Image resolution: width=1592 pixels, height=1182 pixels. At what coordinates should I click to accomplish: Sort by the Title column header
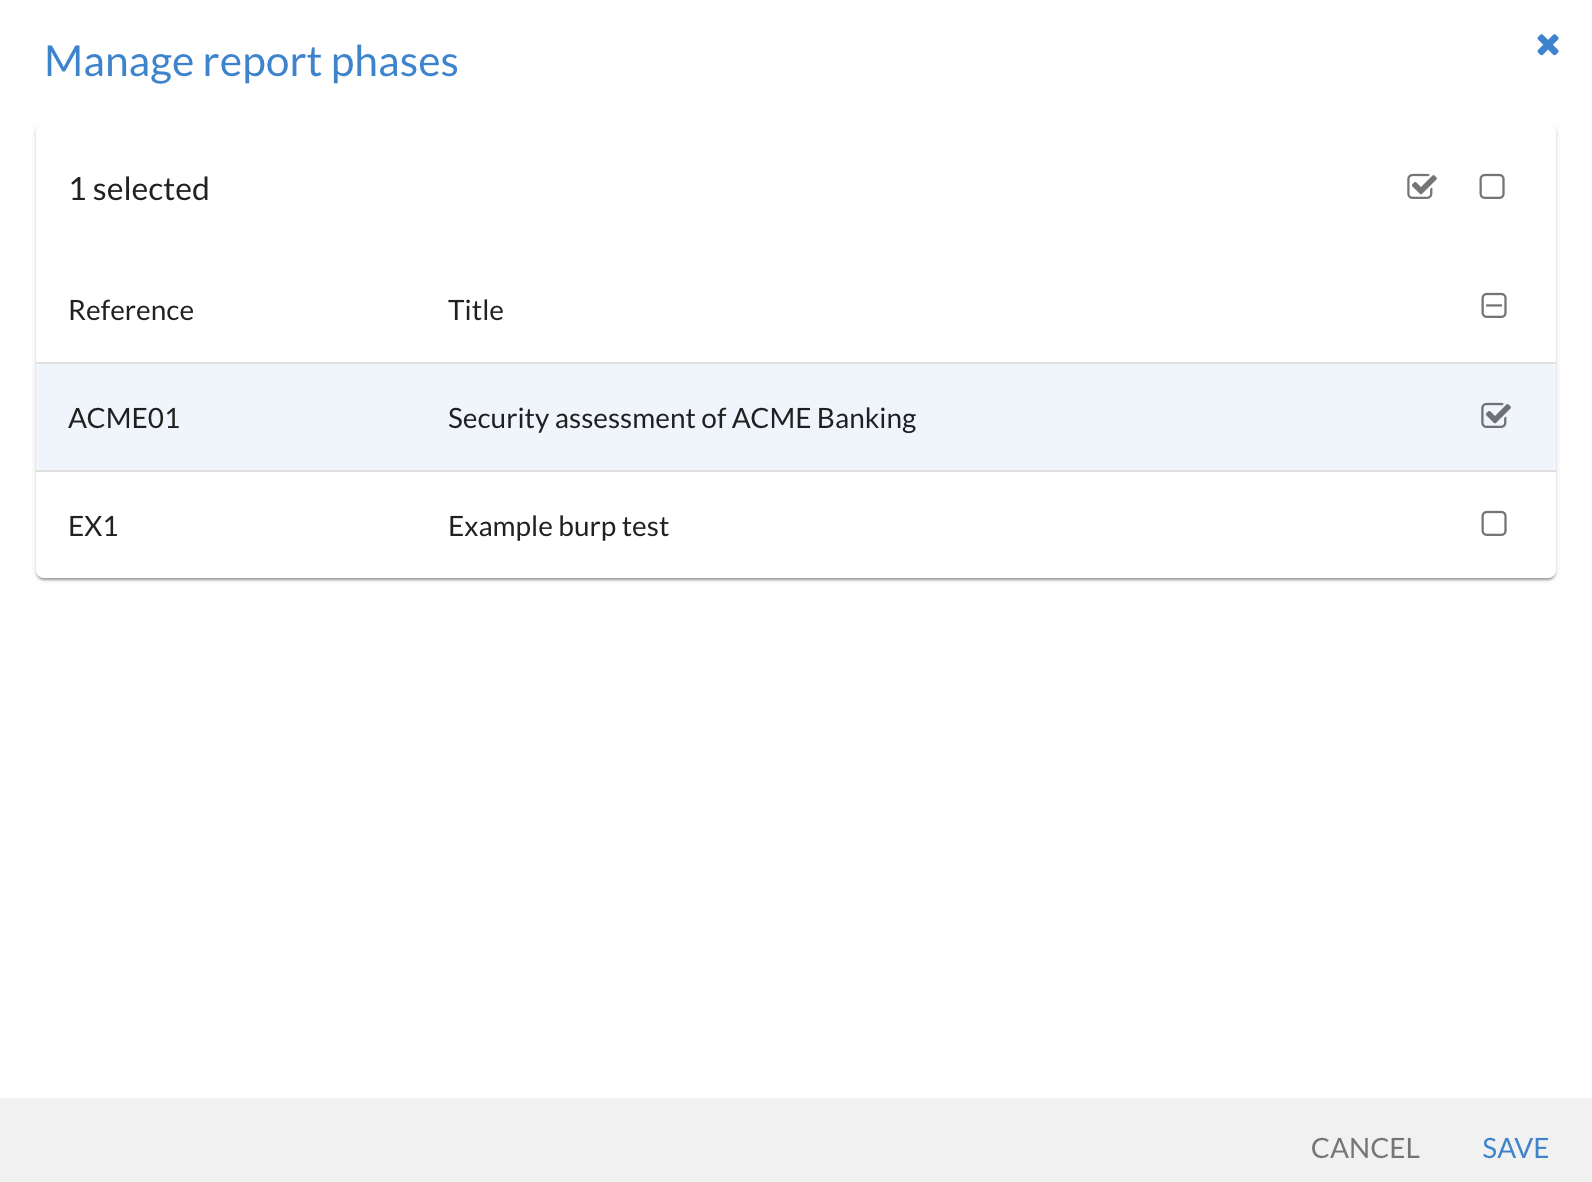(x=476, y=310)
